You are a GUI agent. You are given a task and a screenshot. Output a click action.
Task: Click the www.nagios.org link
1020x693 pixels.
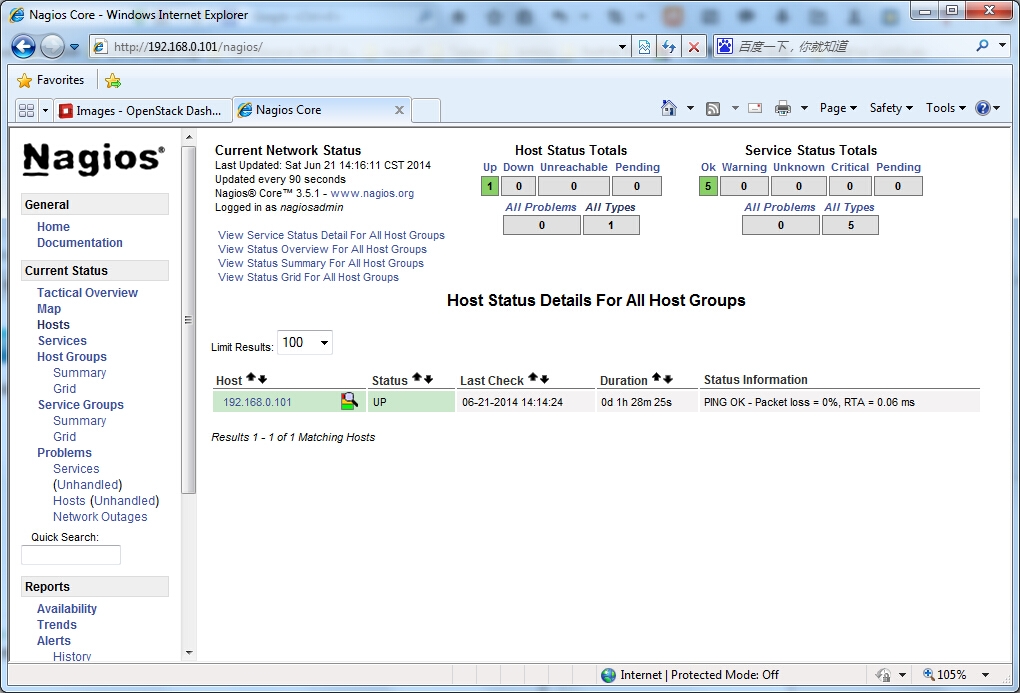pos(372,193)
